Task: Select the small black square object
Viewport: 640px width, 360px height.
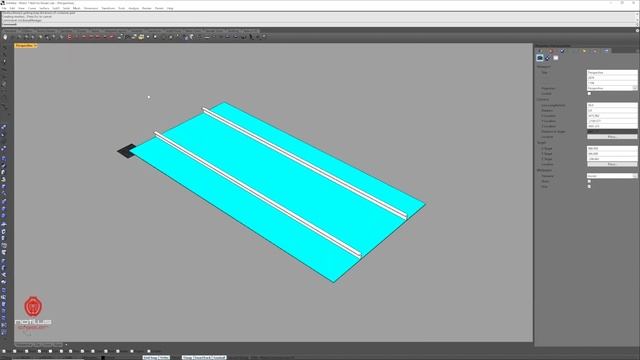Action: (126, 151)
